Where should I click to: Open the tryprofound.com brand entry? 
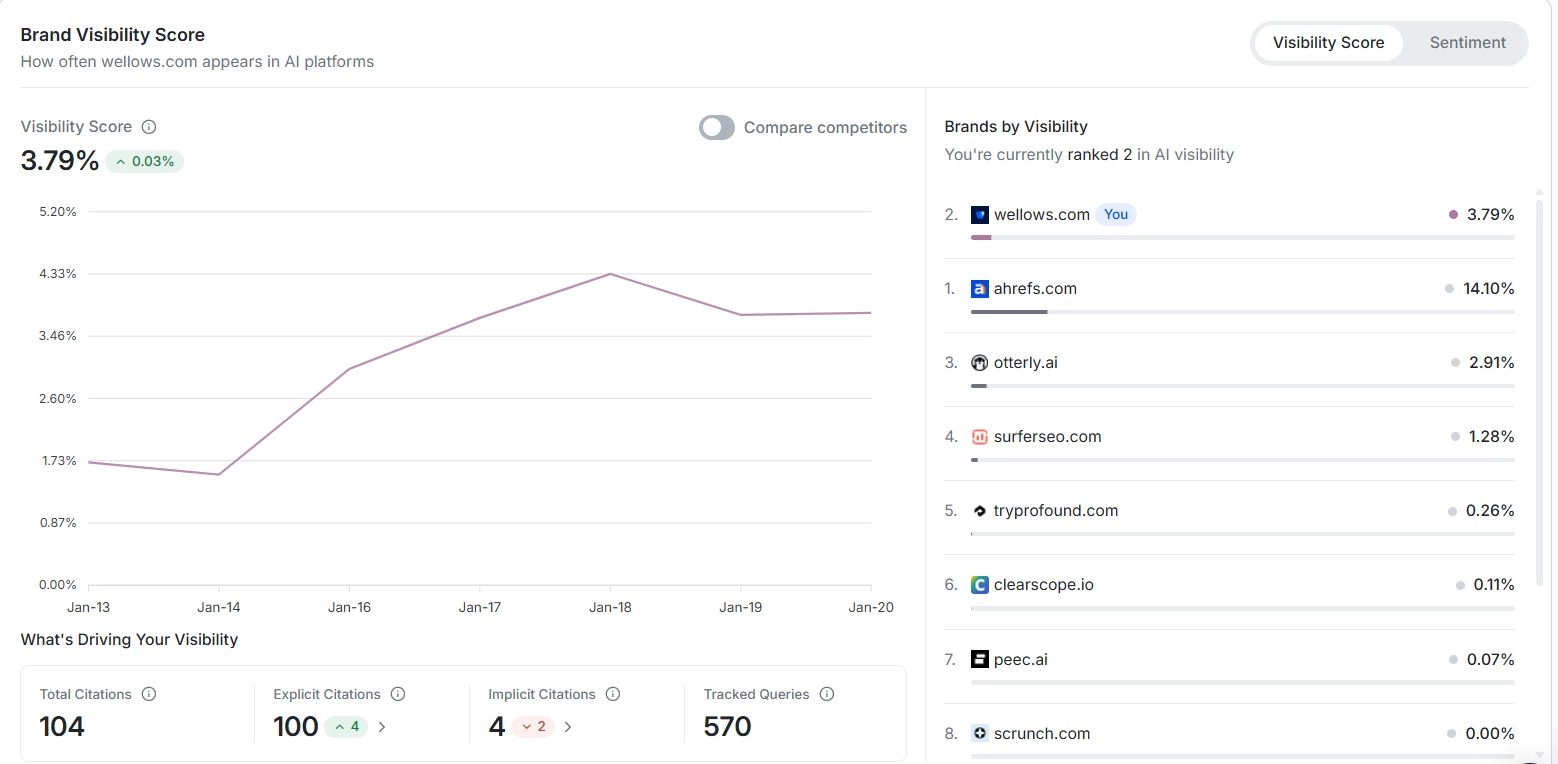click(1055, 511)
